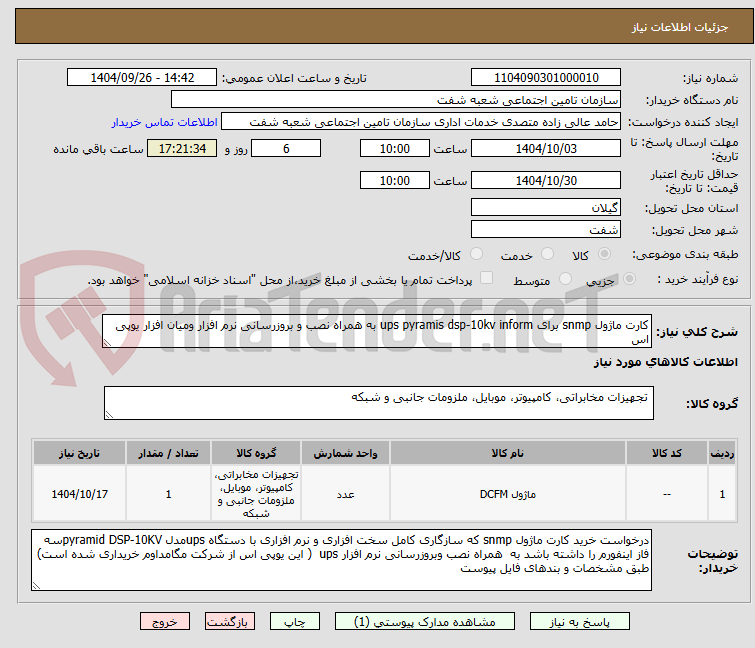Select the 'کالا/خدمت' radio button

tap(476, 254)
